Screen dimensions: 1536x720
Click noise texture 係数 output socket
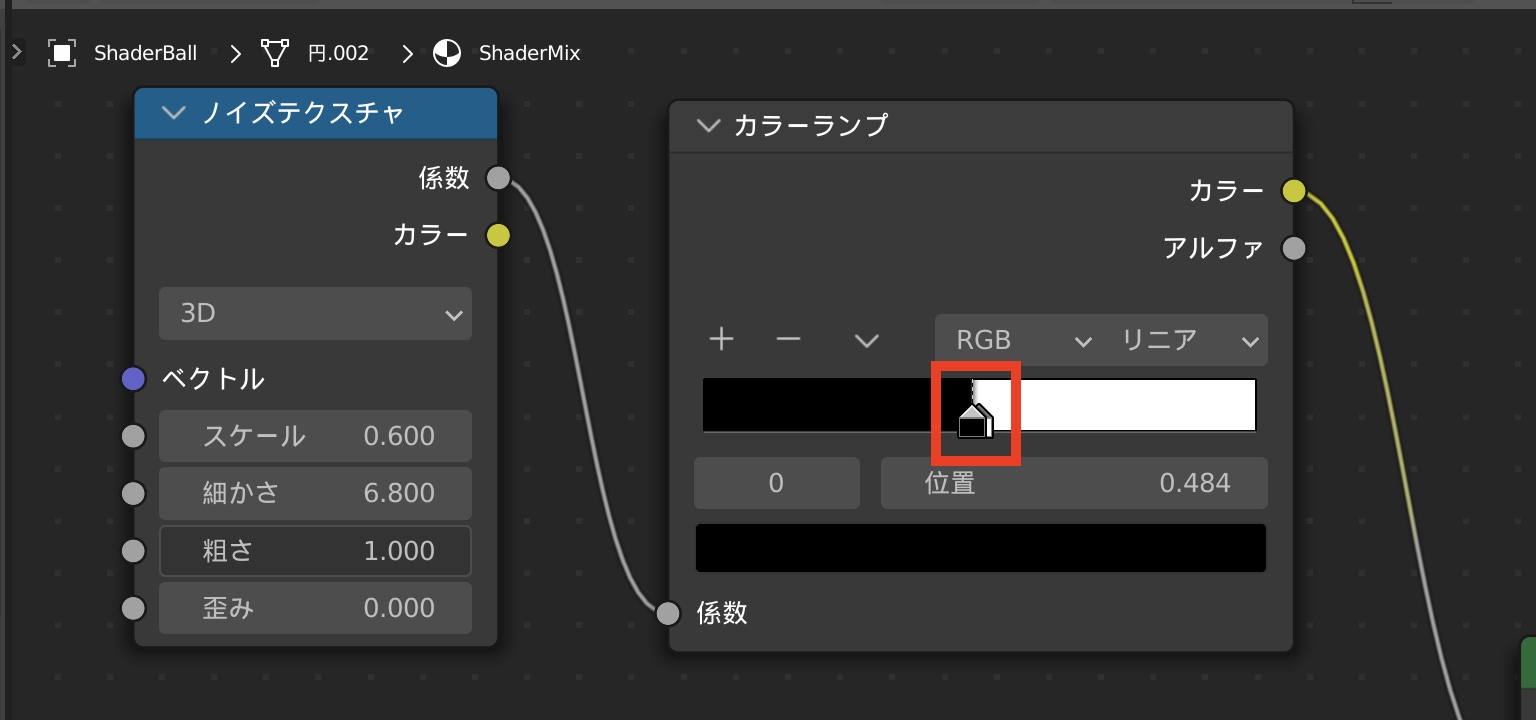pos(498,178)
